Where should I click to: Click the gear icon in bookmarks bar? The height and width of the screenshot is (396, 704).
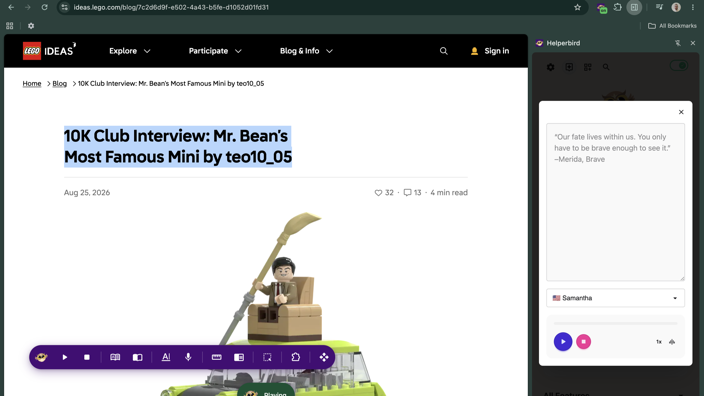[x=31, y=26]
